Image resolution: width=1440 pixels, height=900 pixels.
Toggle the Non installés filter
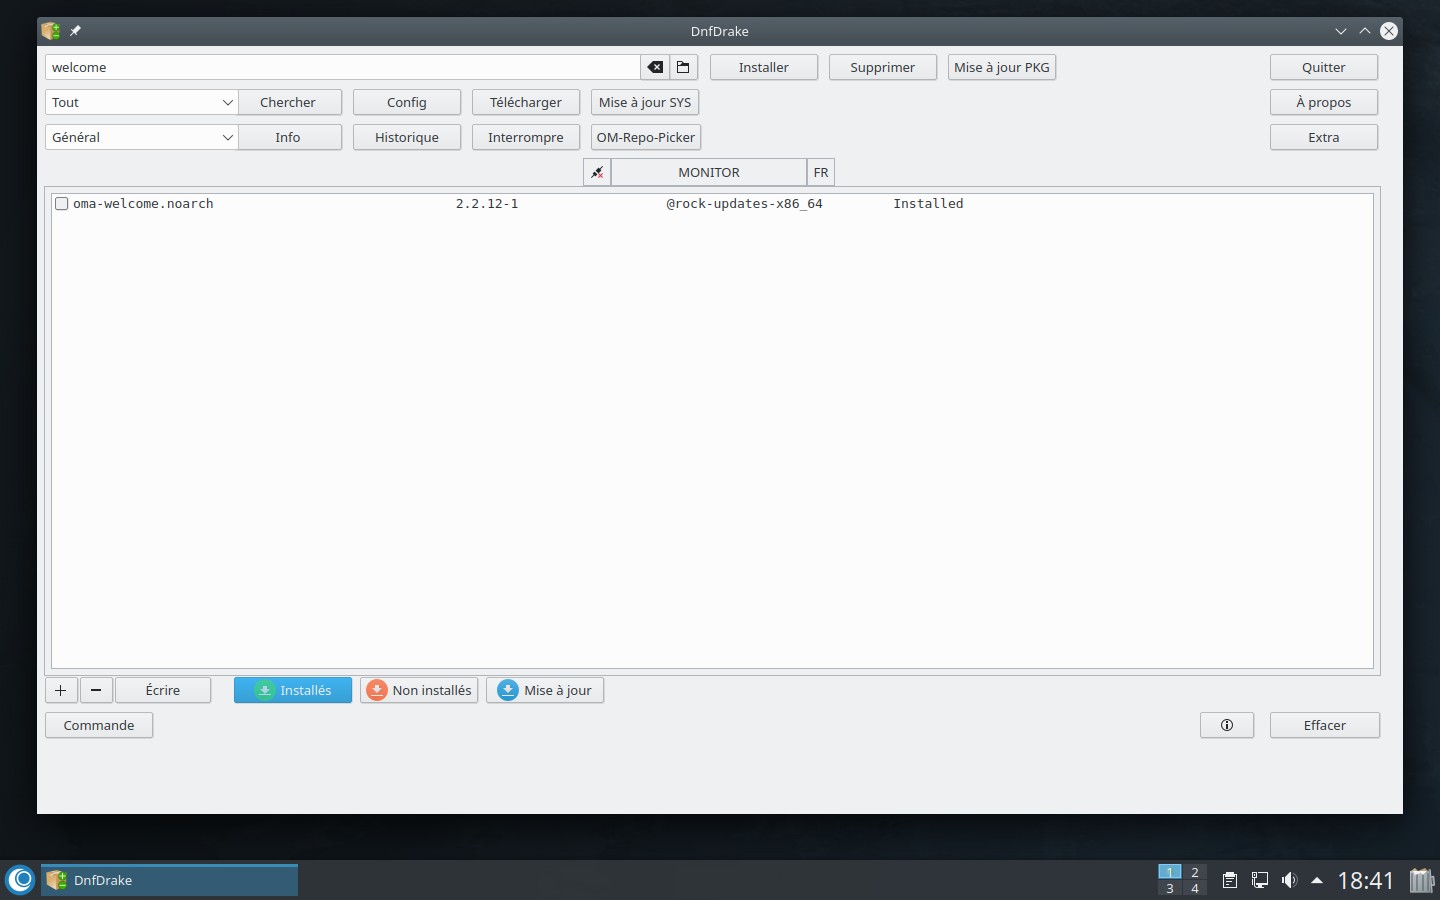pos(419,690)
